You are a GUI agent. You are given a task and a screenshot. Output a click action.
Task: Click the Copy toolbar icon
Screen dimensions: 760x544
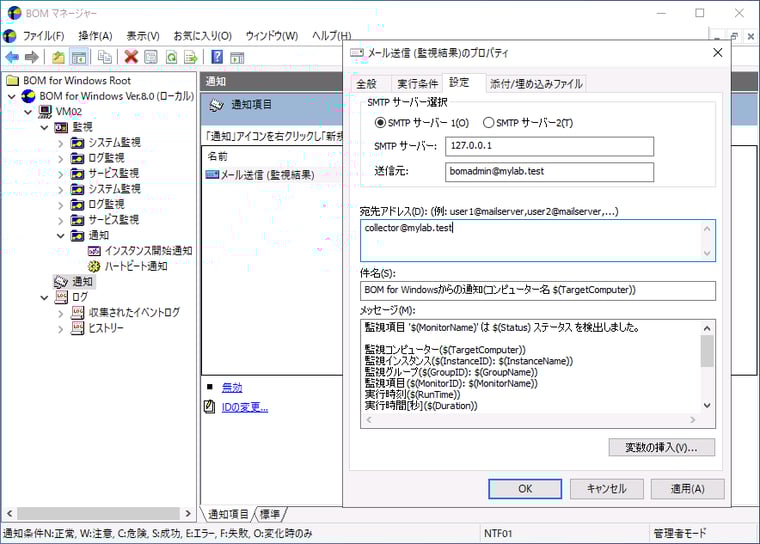pyautogui.click(x=105, y=57)
